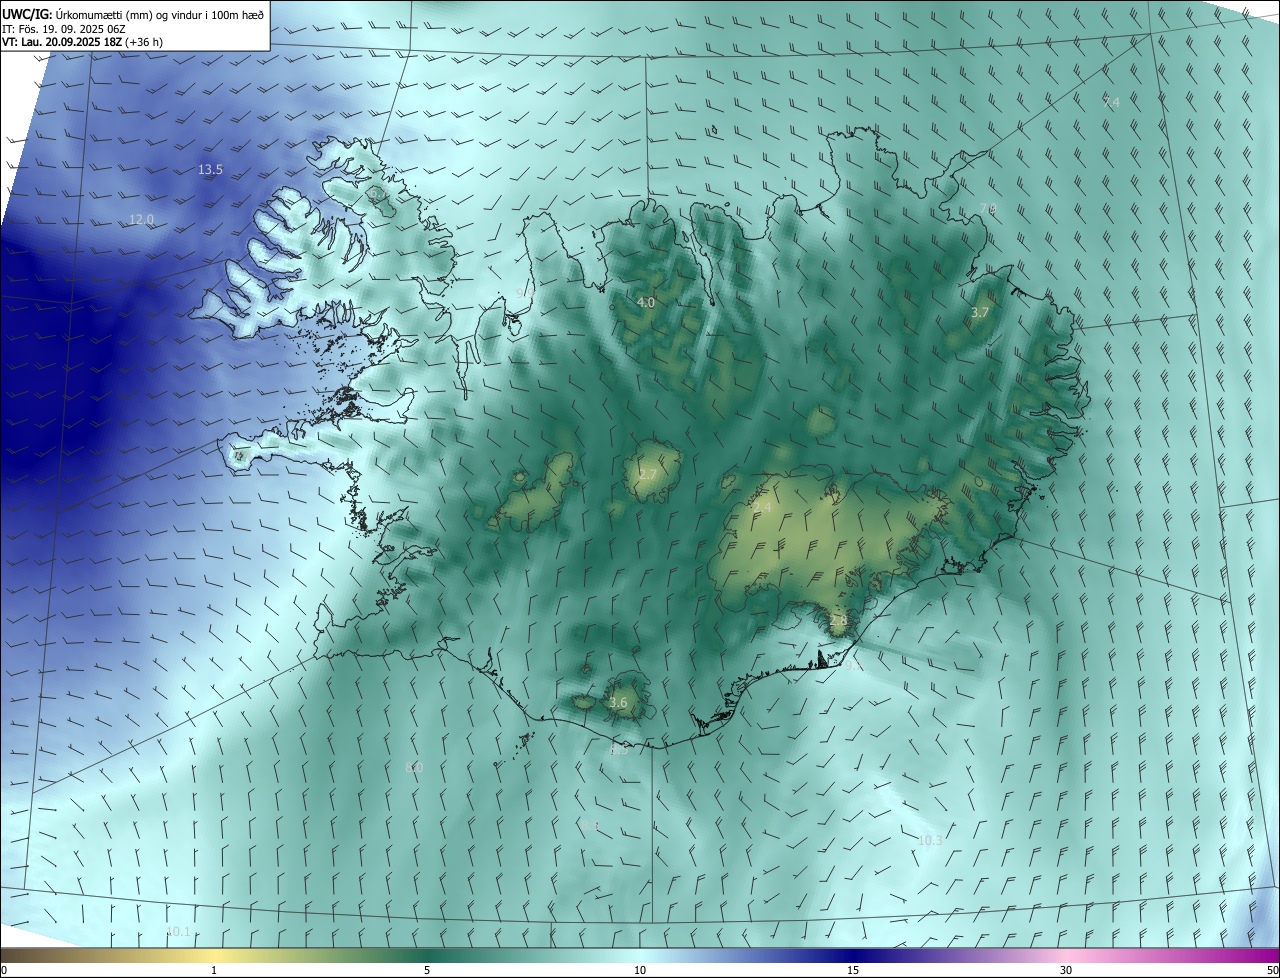Click the map title 'Úrkomumætti (mm) og vindur í 100m hæð'
The image size is (1280, 978).
click(x=158, y=13)
